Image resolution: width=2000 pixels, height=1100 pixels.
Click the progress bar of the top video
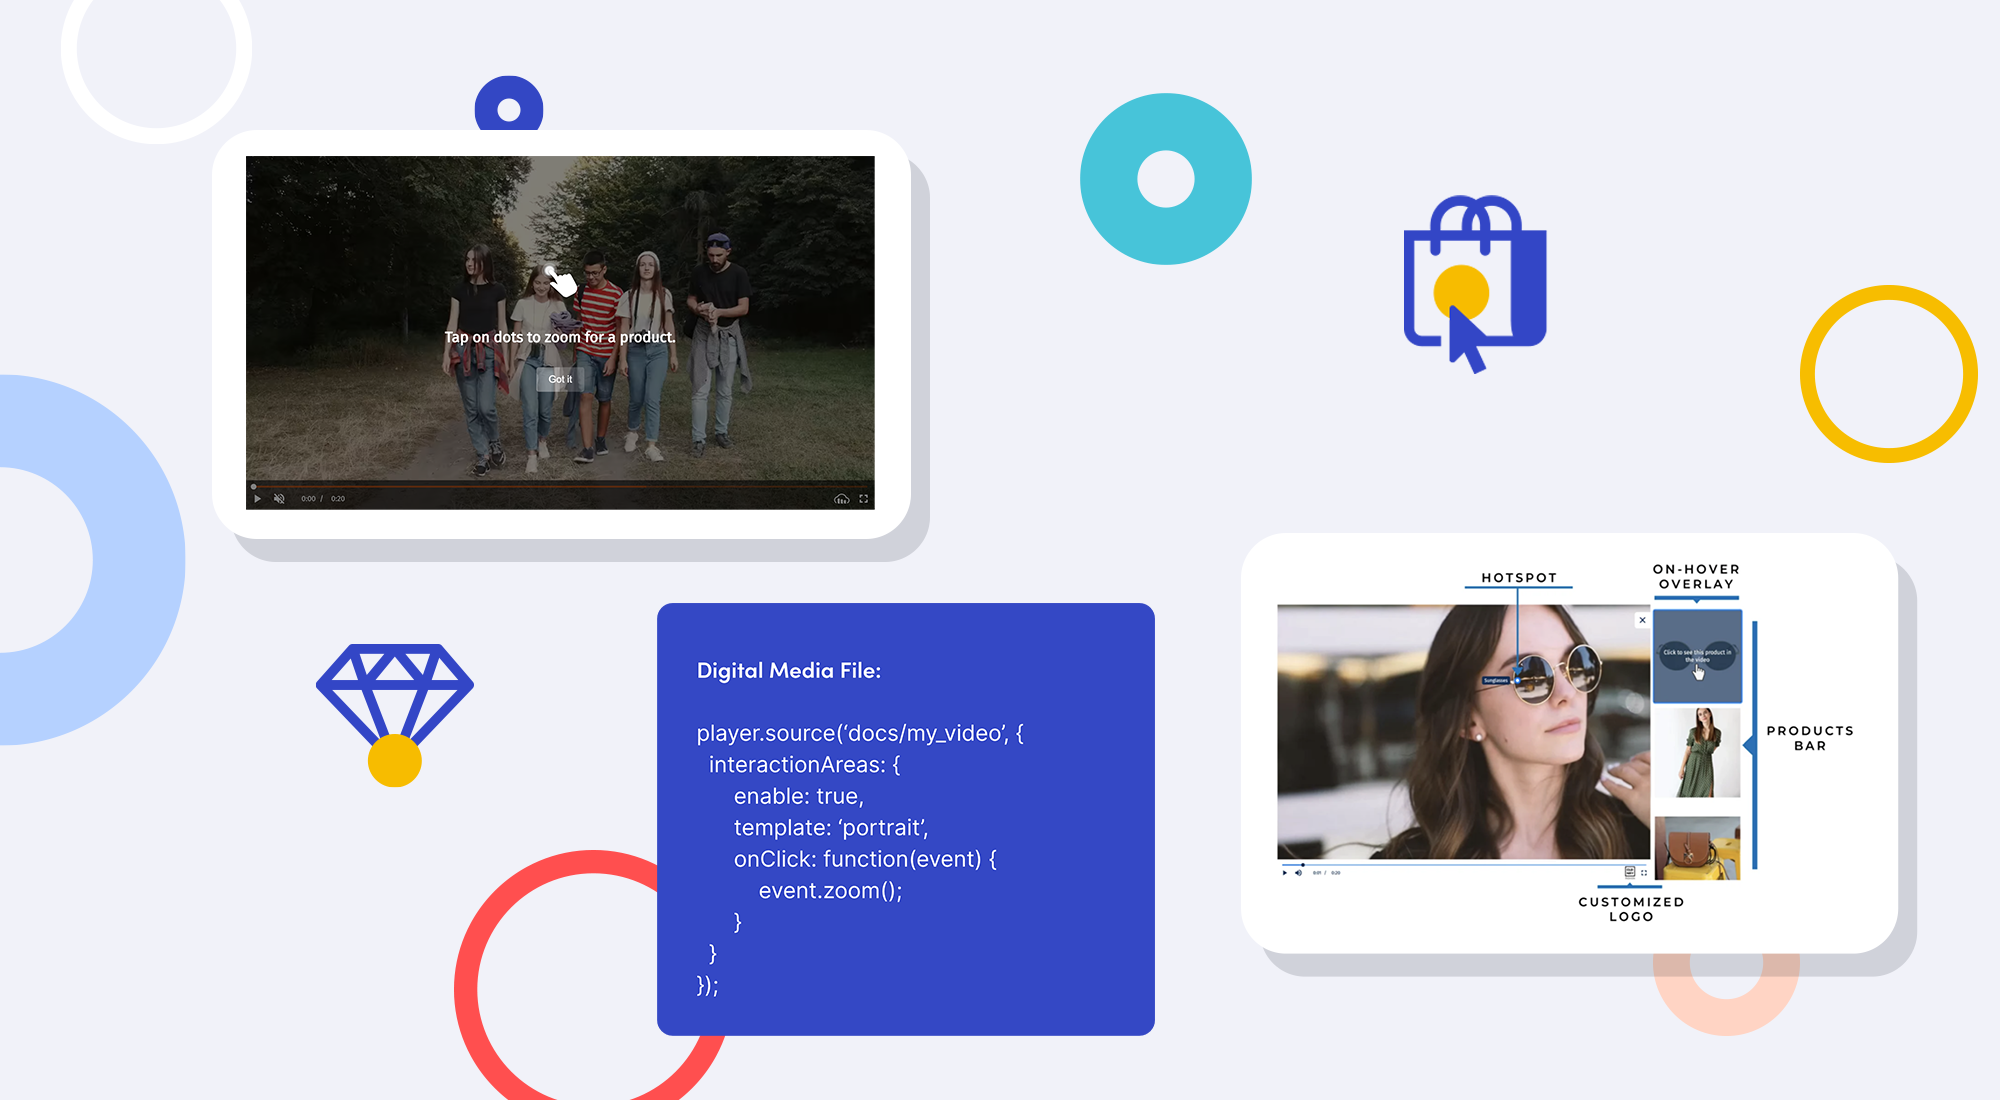tap(560, 487)
